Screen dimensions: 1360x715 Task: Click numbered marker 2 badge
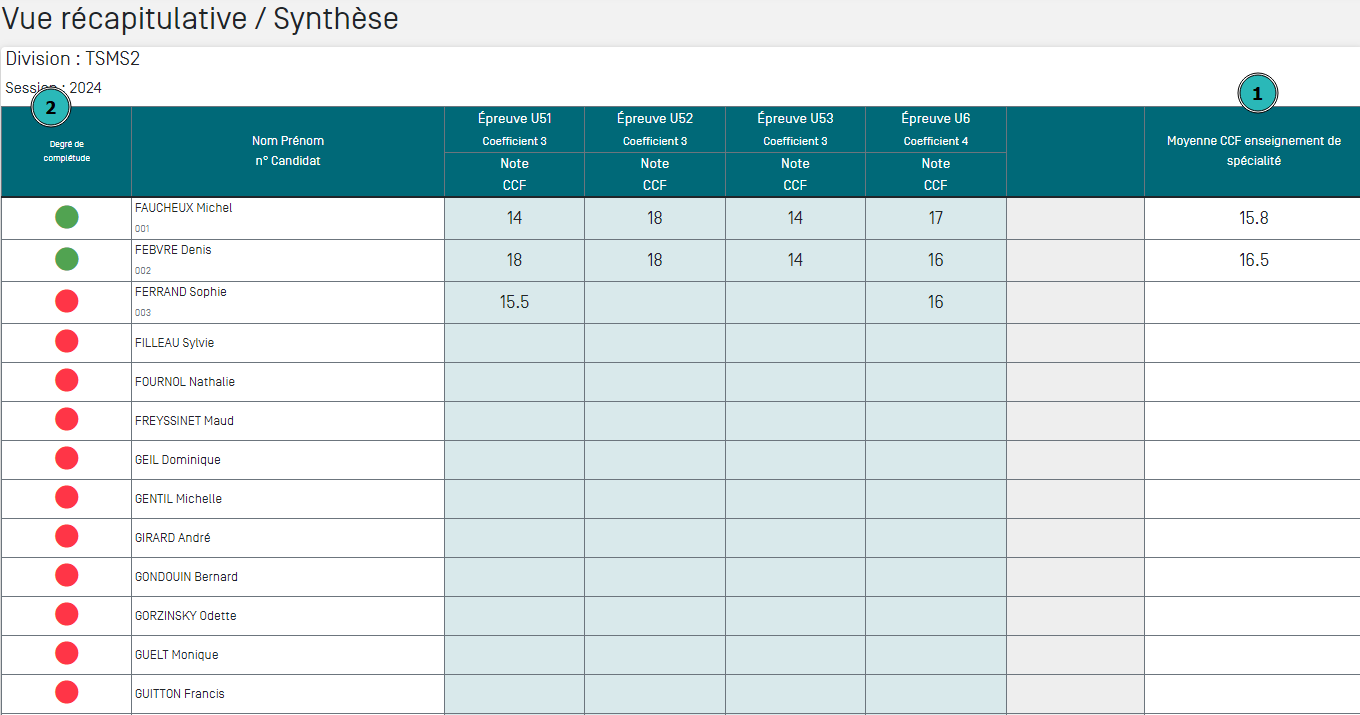[51, 108]
